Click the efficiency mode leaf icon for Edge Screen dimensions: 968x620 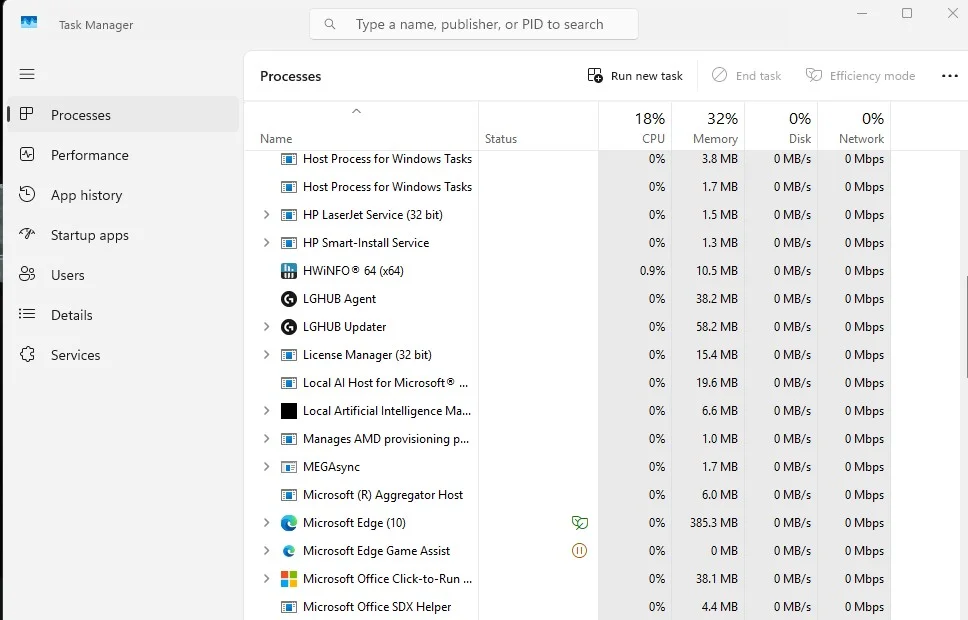click(579, 523)
